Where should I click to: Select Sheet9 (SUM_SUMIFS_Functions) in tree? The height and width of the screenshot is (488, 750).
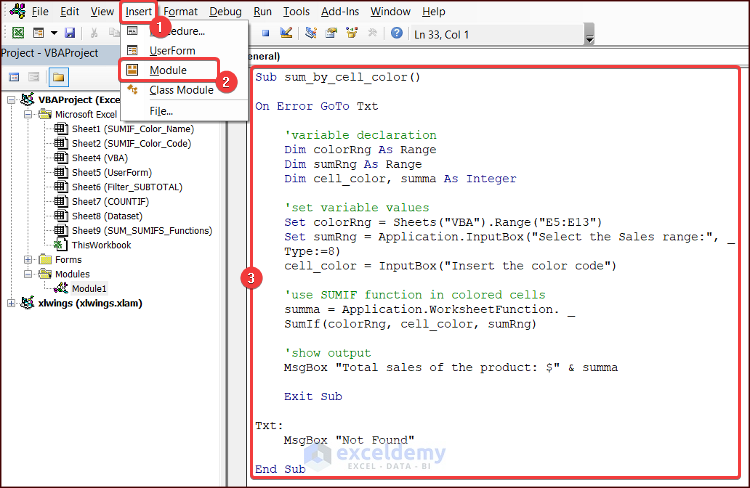tap(142, 231)
